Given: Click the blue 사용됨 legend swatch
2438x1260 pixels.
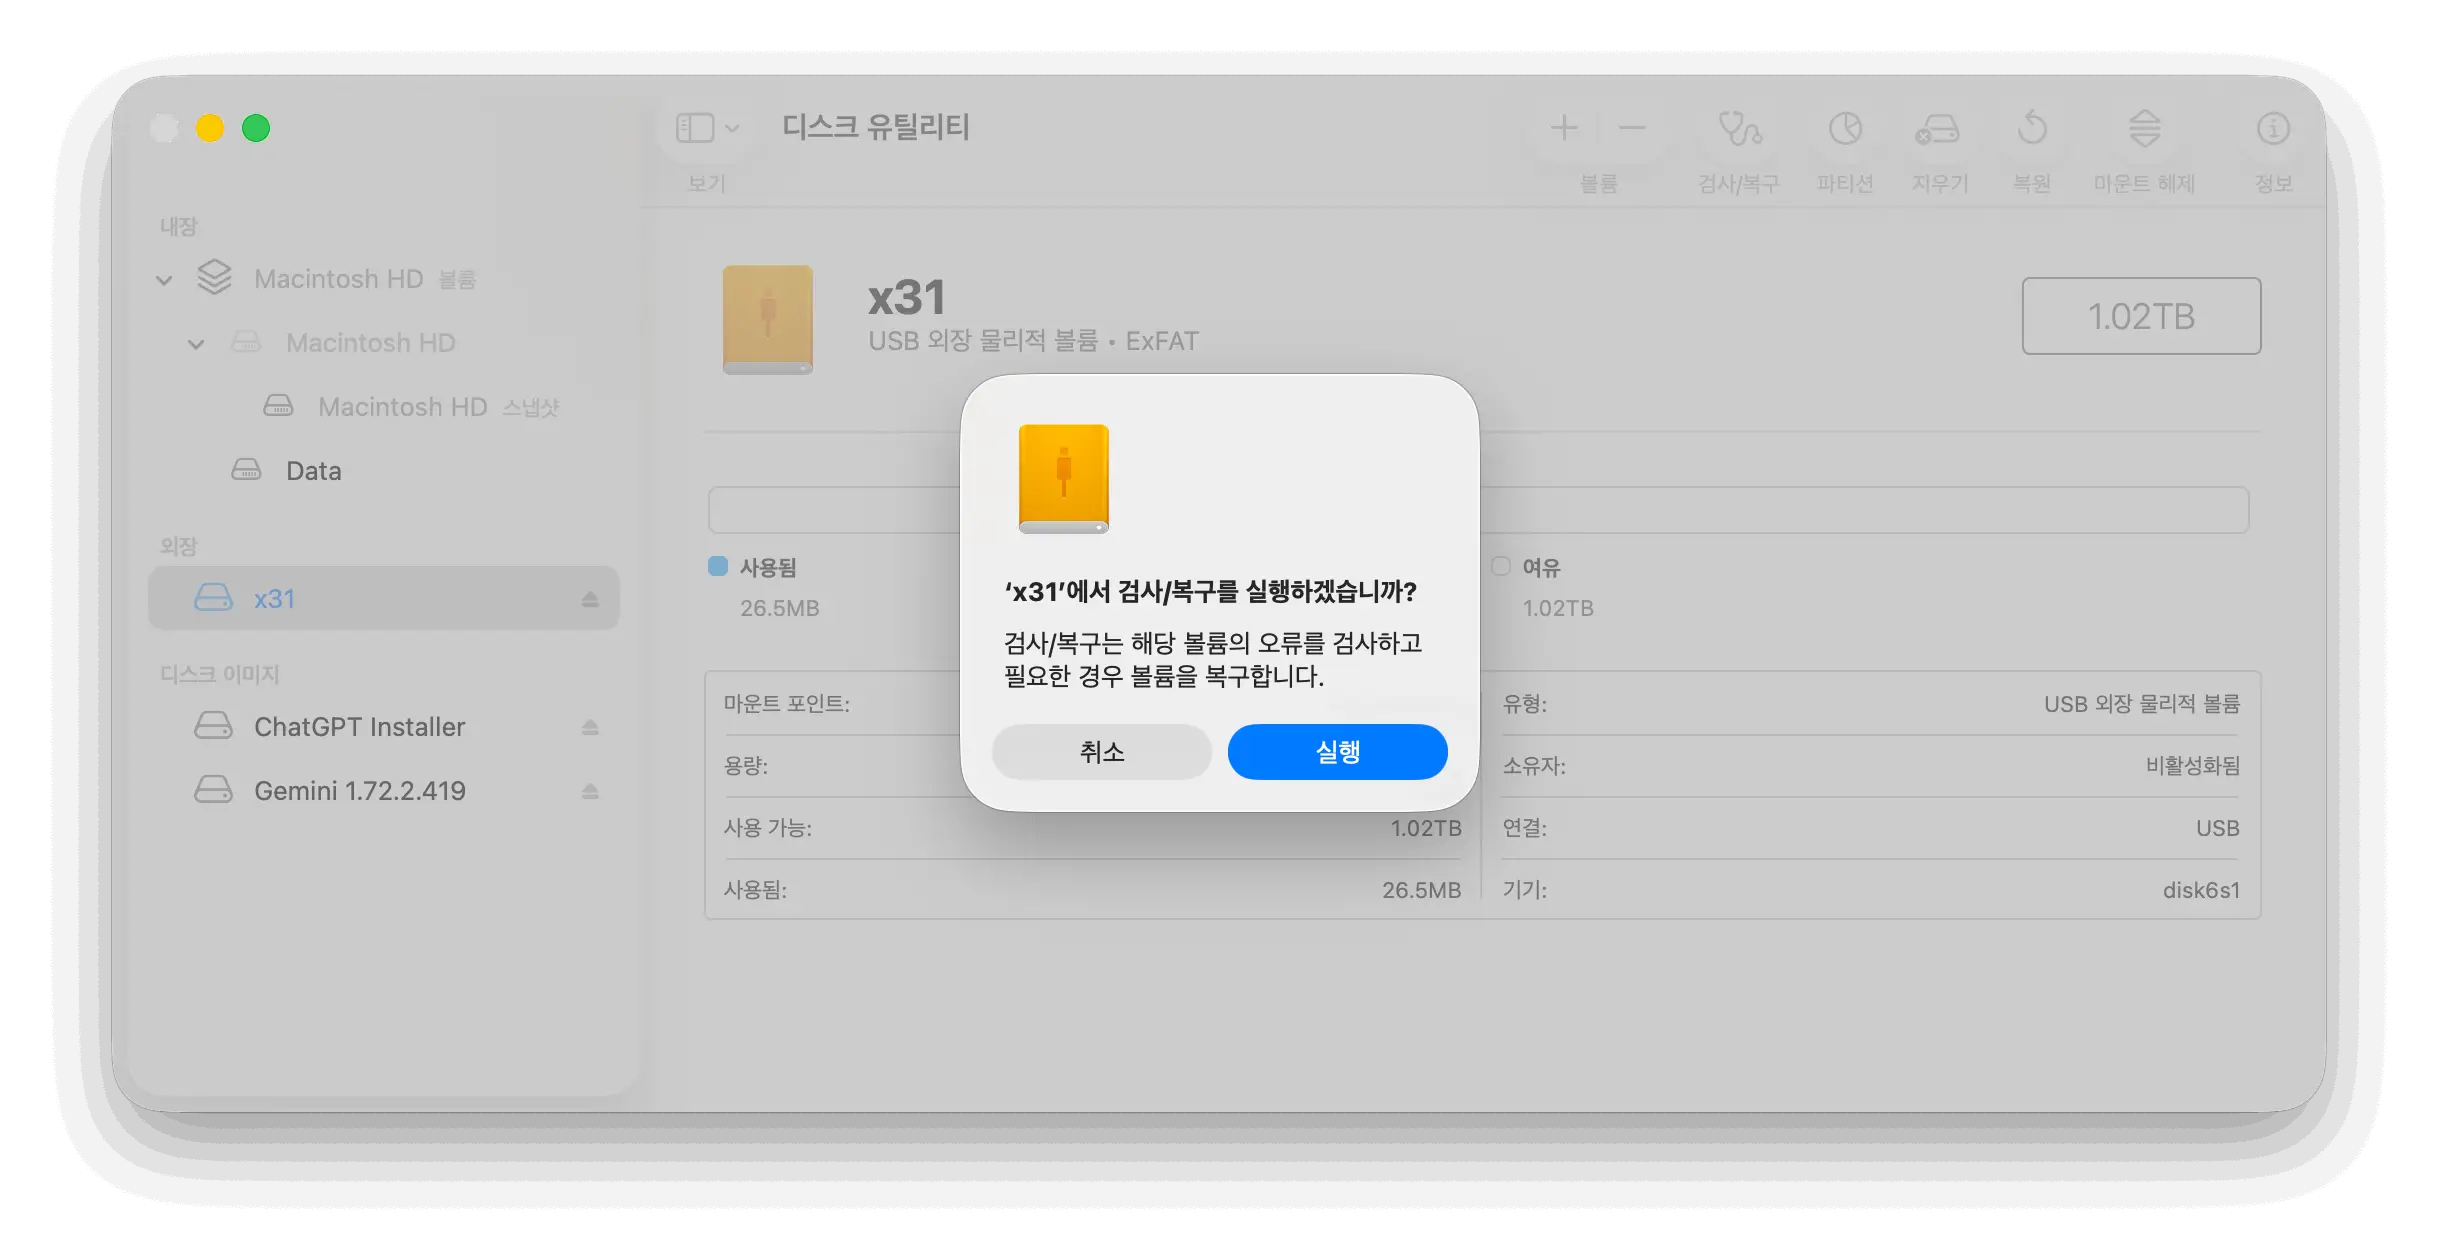Looking at the screenshot, I should [717, 566].
